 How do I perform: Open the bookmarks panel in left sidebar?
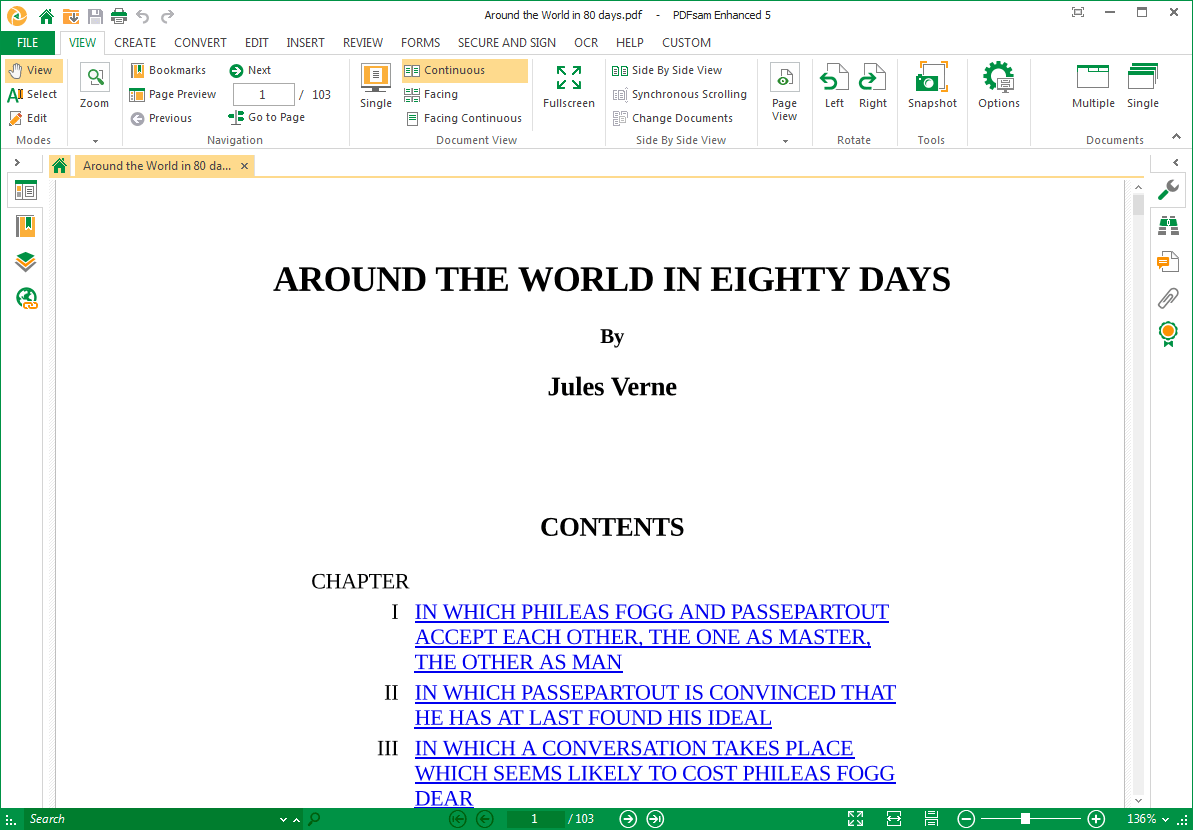click(26, 226)
